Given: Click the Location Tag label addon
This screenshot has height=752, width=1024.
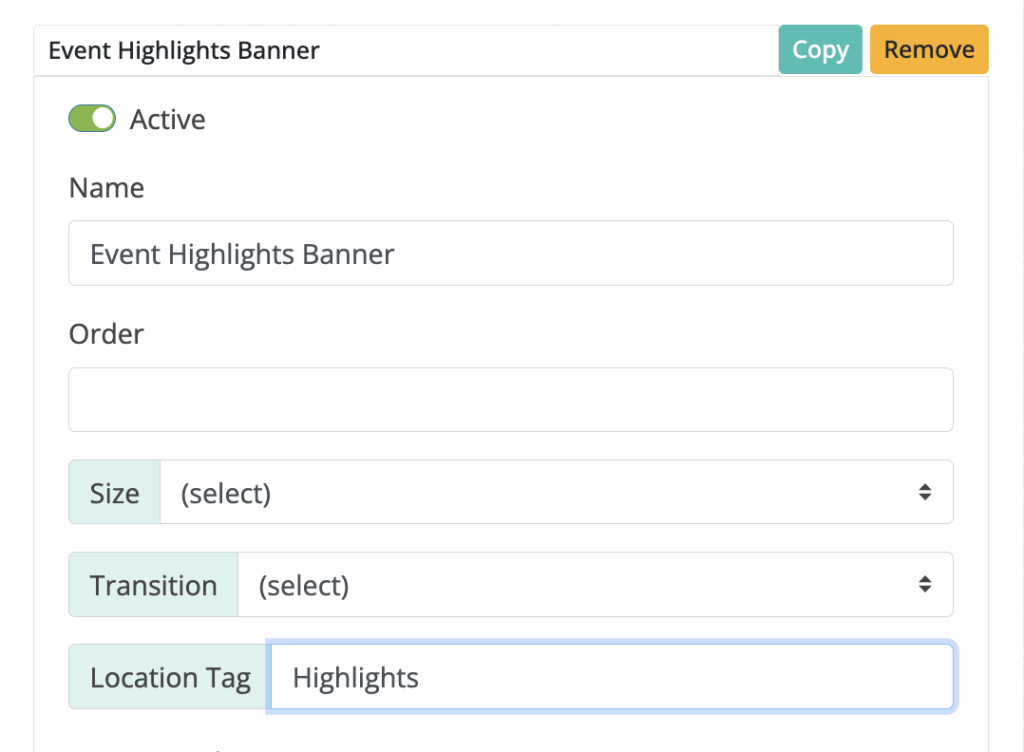Looking at the screenshot, I should coord(170,678).
